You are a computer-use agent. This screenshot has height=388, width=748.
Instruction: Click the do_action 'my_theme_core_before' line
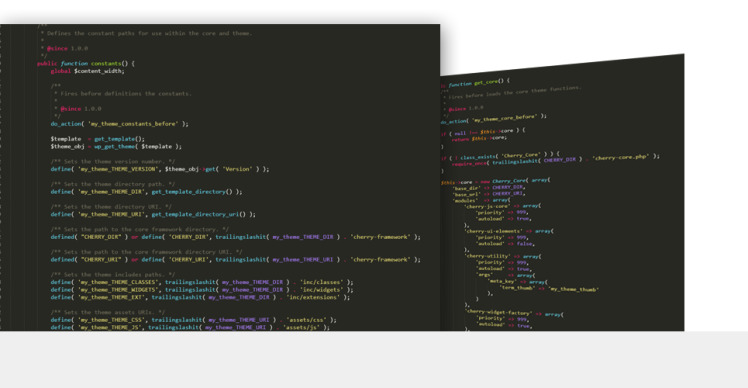tap(494, 118)
